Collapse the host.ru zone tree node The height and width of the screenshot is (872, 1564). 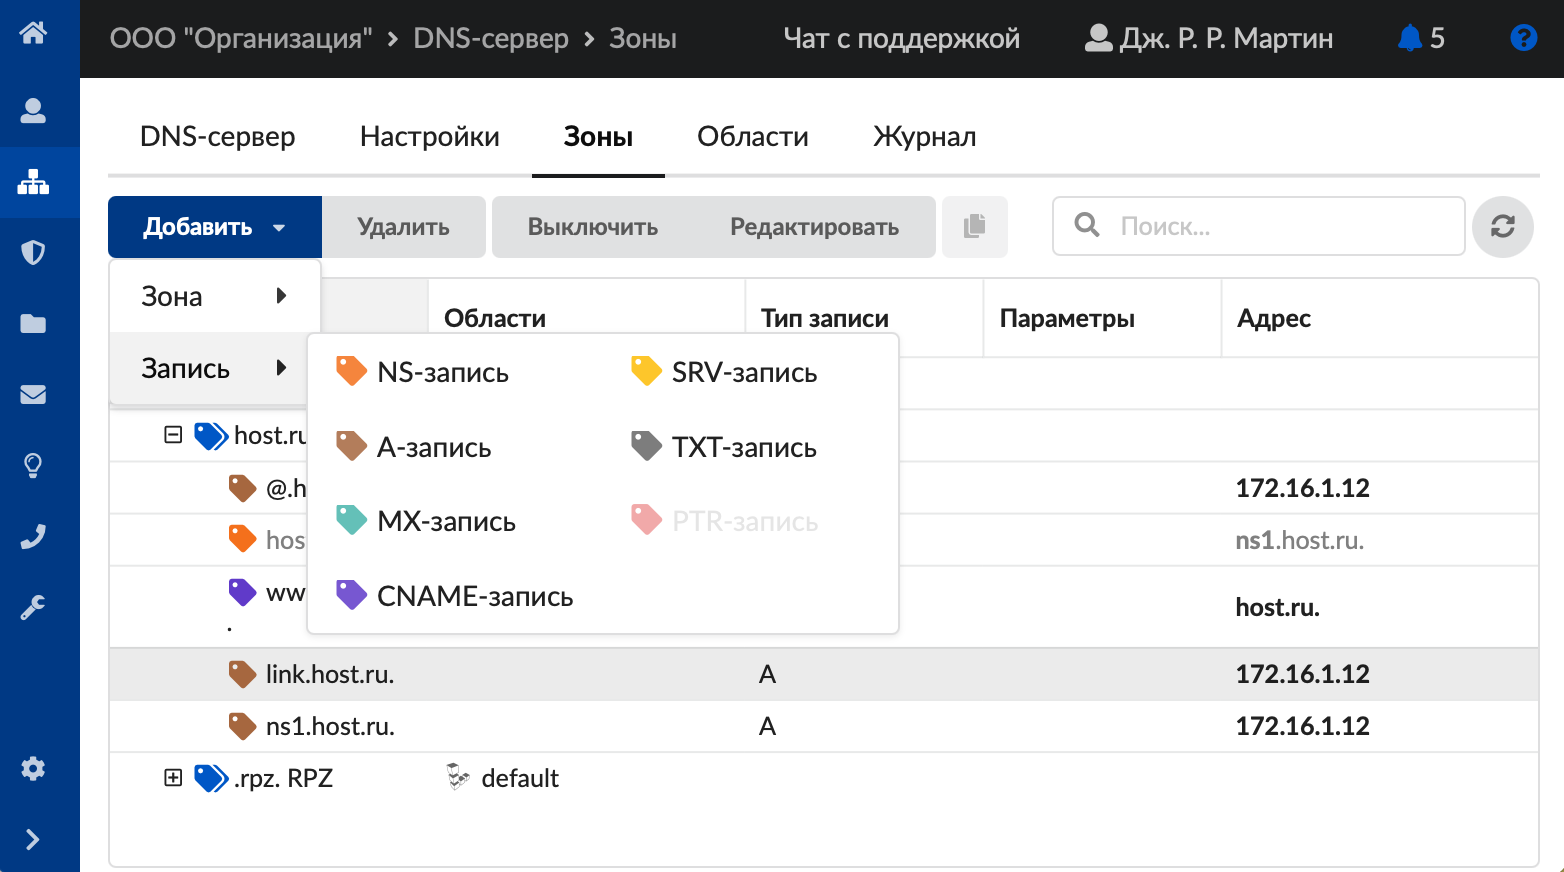tap(173, 435)
